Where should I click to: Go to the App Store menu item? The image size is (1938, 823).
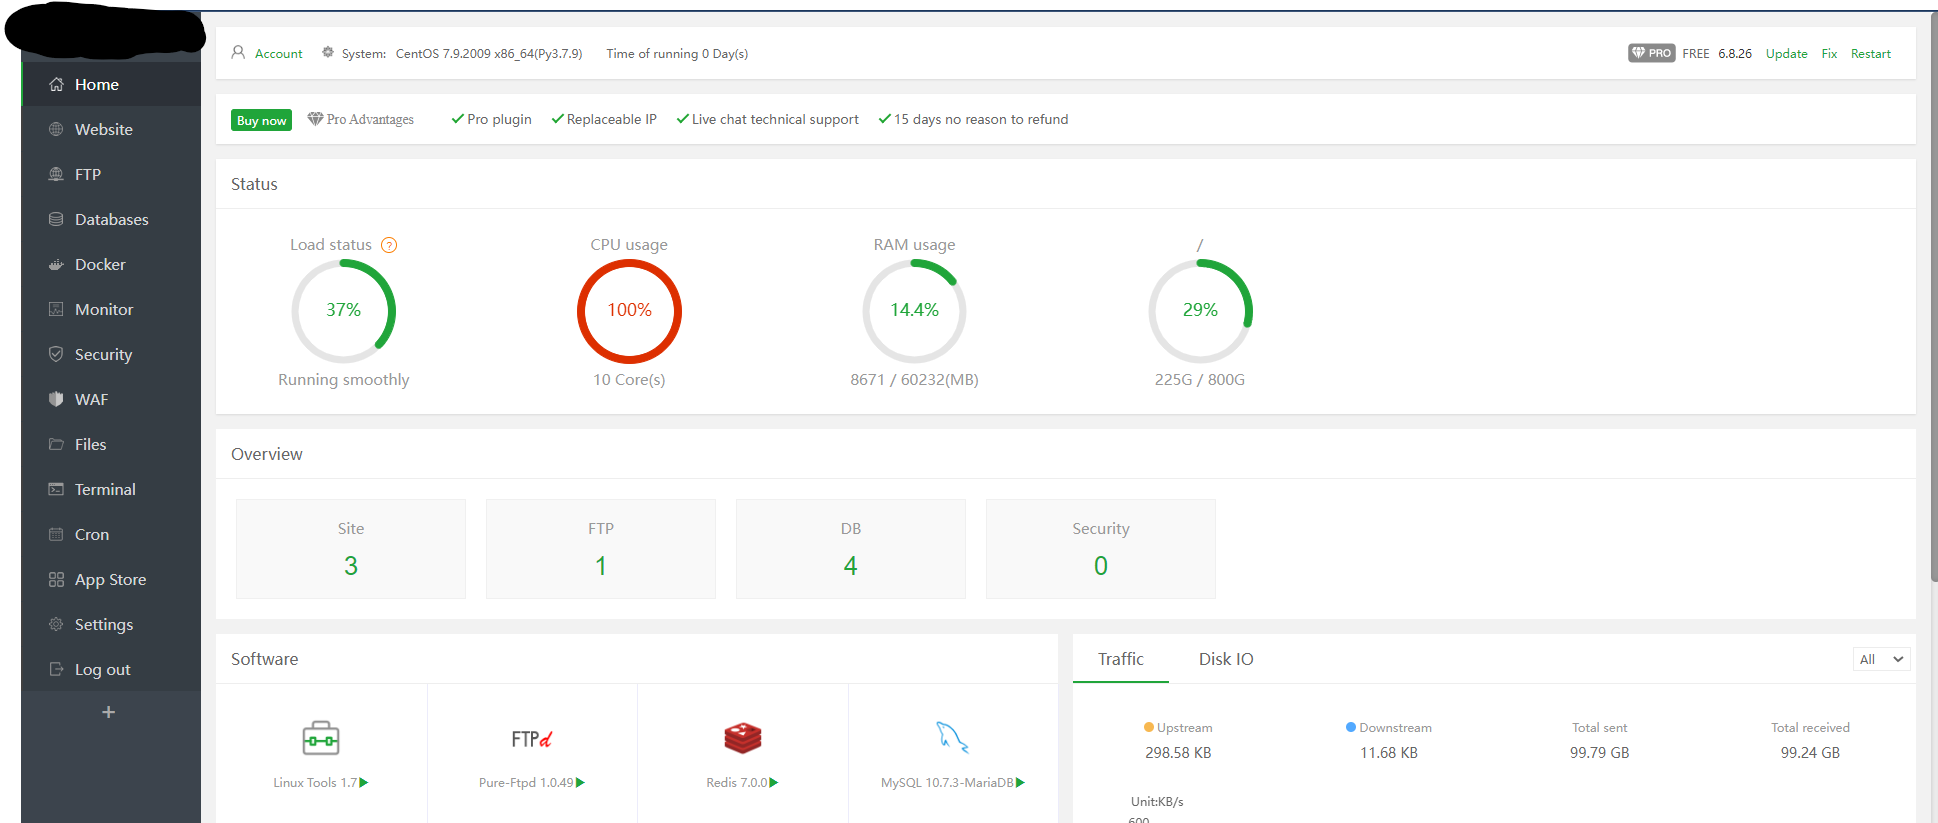tap(110, 580)
